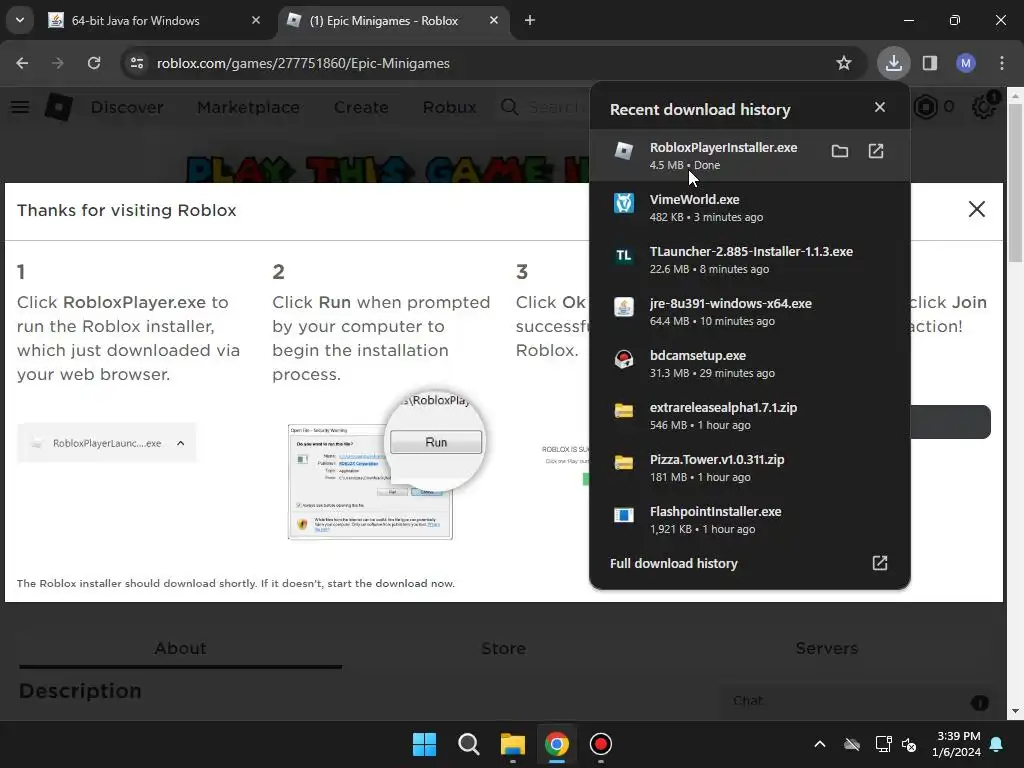The height and width of the screenshot is (768, 1024).
Task: Click the TLauncher TL file icon
Action: click(624, 255)
